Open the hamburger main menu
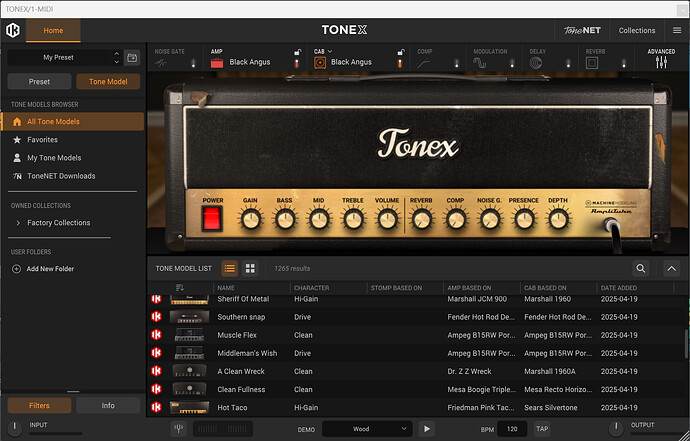The width and height of the screenshot is (690, 441). pyautogui.click(x=677, y=30)
